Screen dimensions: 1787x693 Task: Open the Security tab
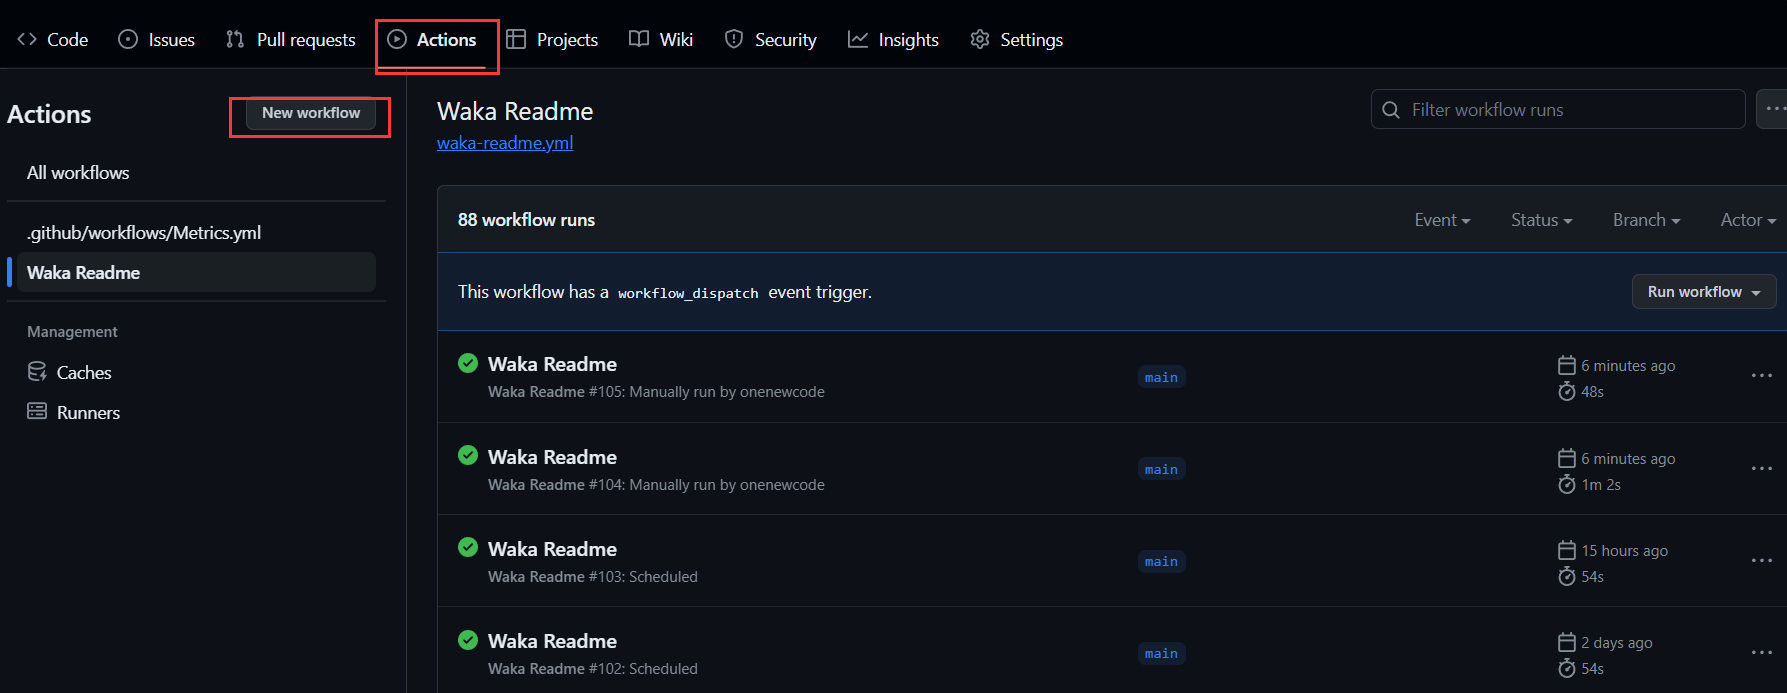tap(770, 39)
